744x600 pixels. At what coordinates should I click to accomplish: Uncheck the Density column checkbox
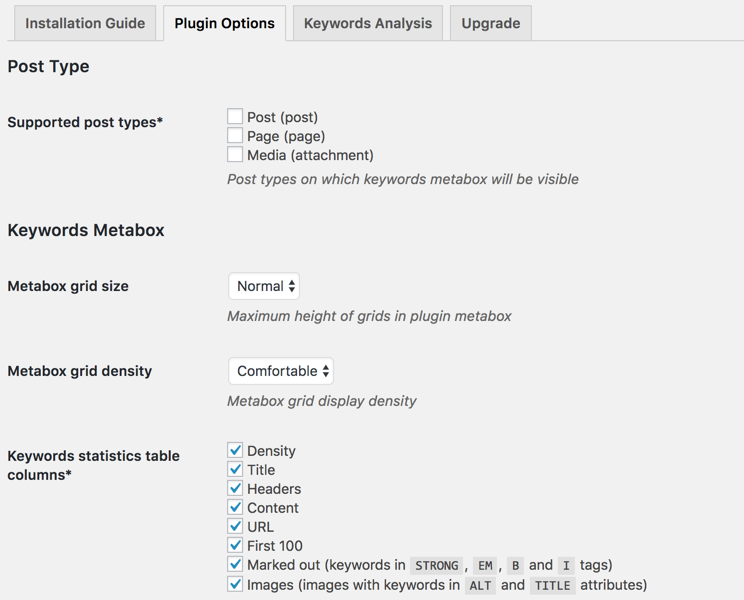pos(235,451)
